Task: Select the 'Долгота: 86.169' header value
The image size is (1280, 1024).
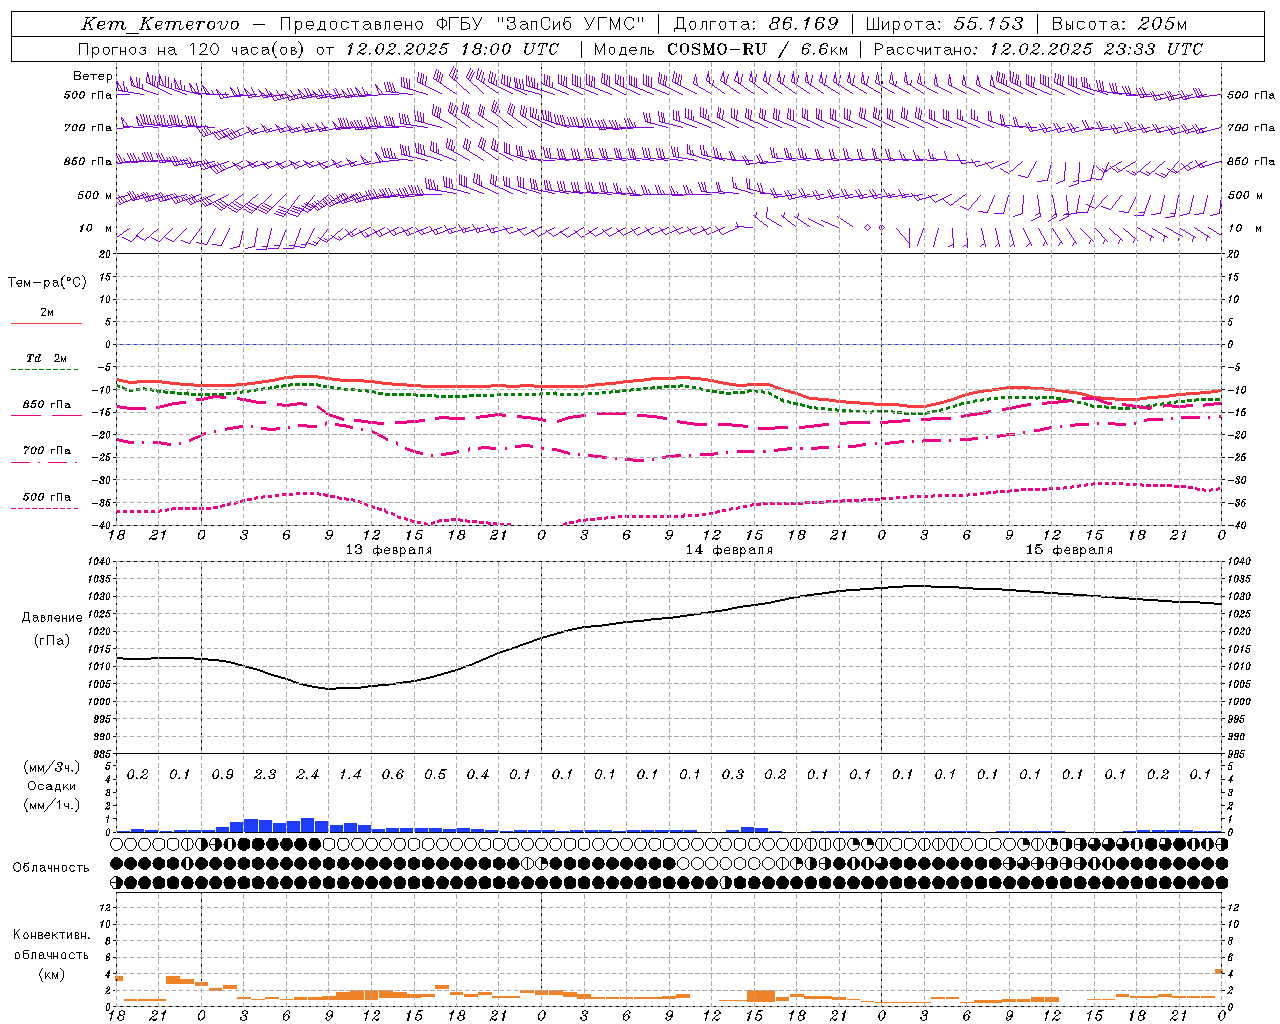Action: tap(756, 24)
